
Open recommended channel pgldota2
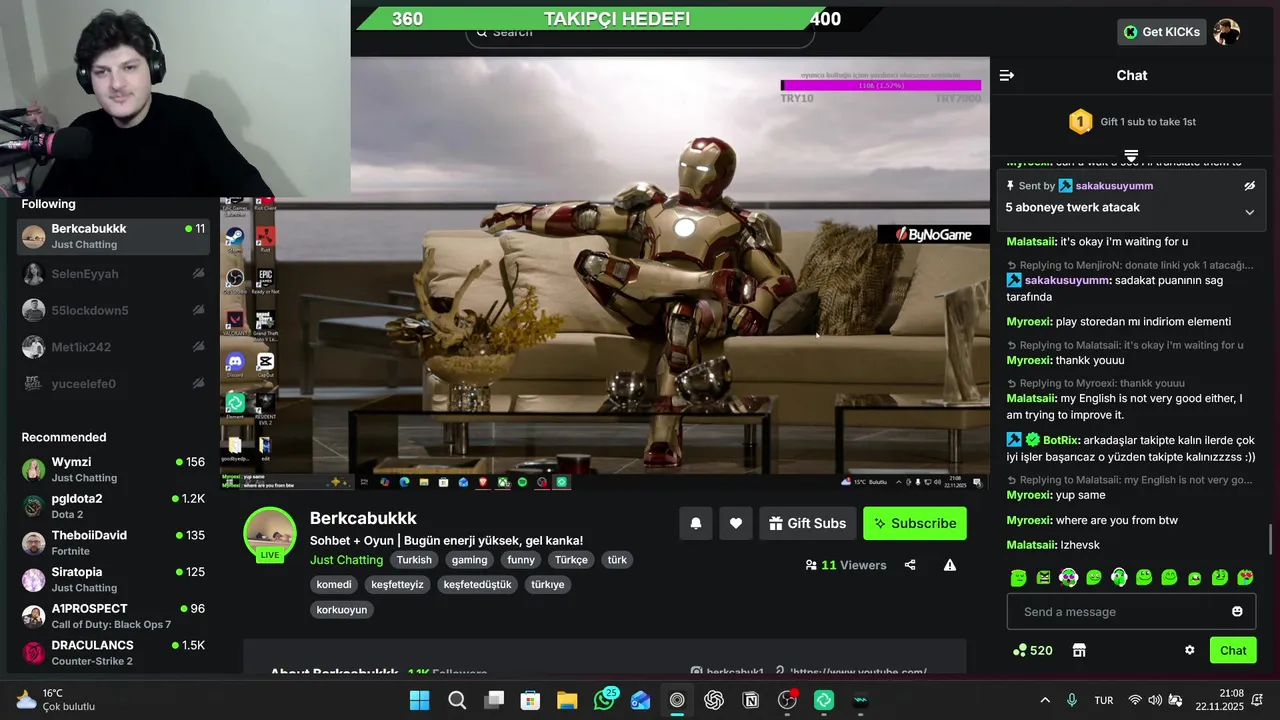tap(115, 506)
